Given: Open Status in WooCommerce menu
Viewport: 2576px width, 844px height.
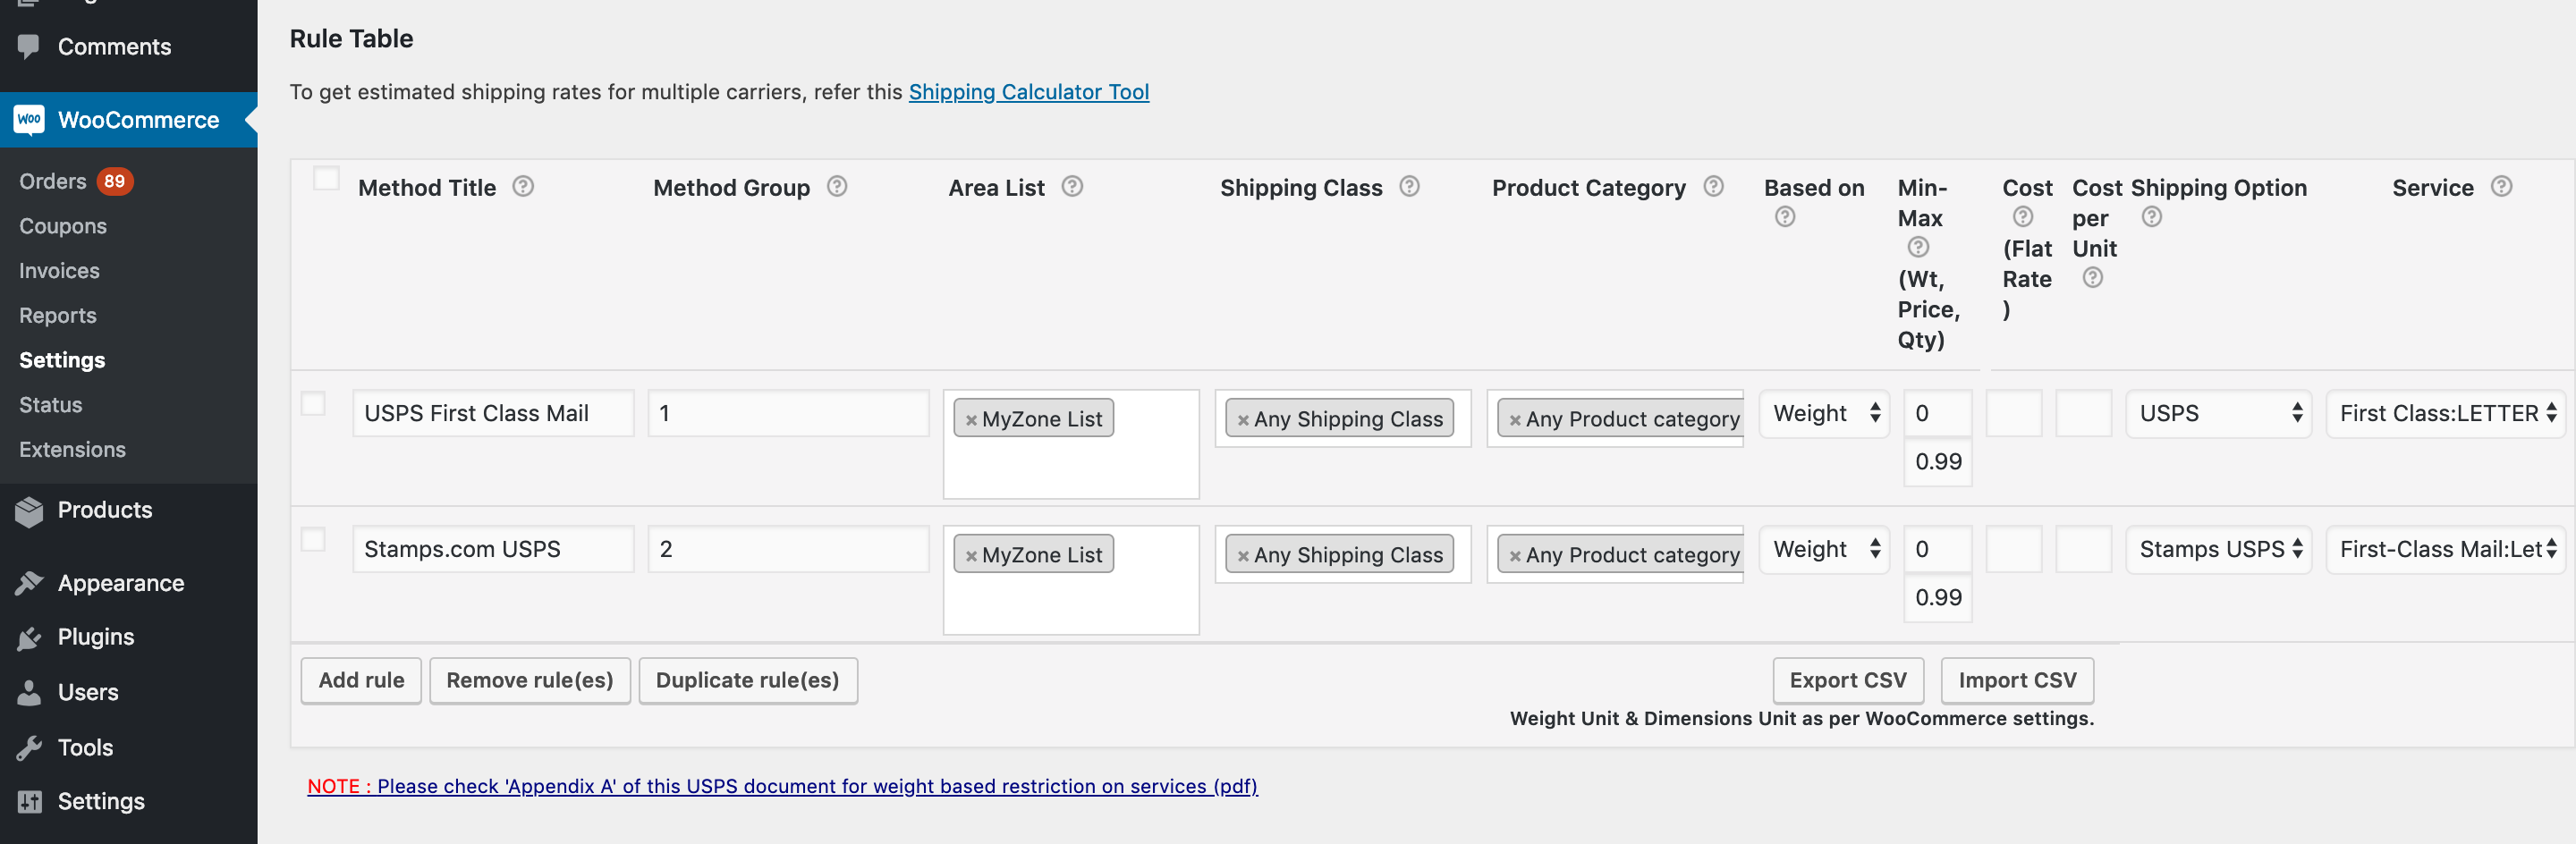Looking at the screenshot, I should tap(51, 405).
